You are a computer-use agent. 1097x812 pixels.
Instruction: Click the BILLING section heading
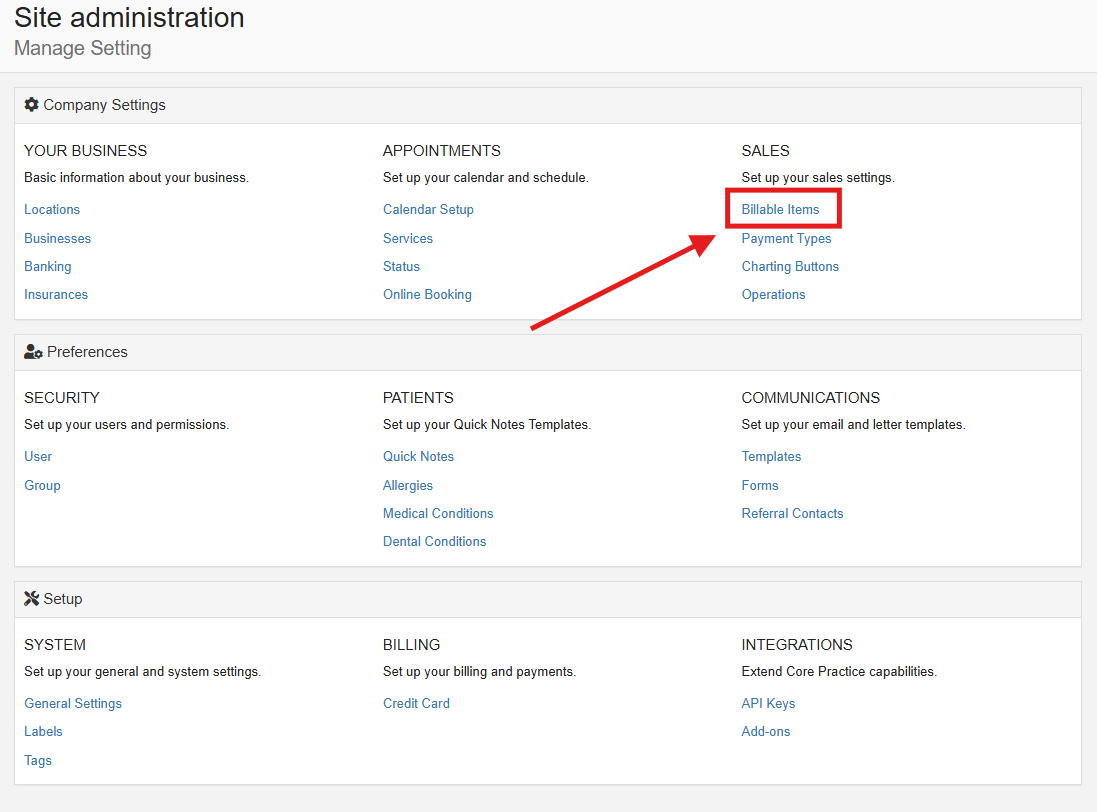point(411,645)
